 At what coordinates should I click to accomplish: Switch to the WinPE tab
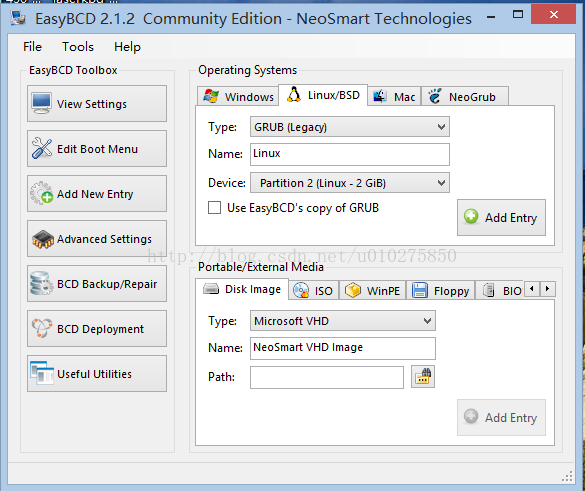click(x=373, y=291)
